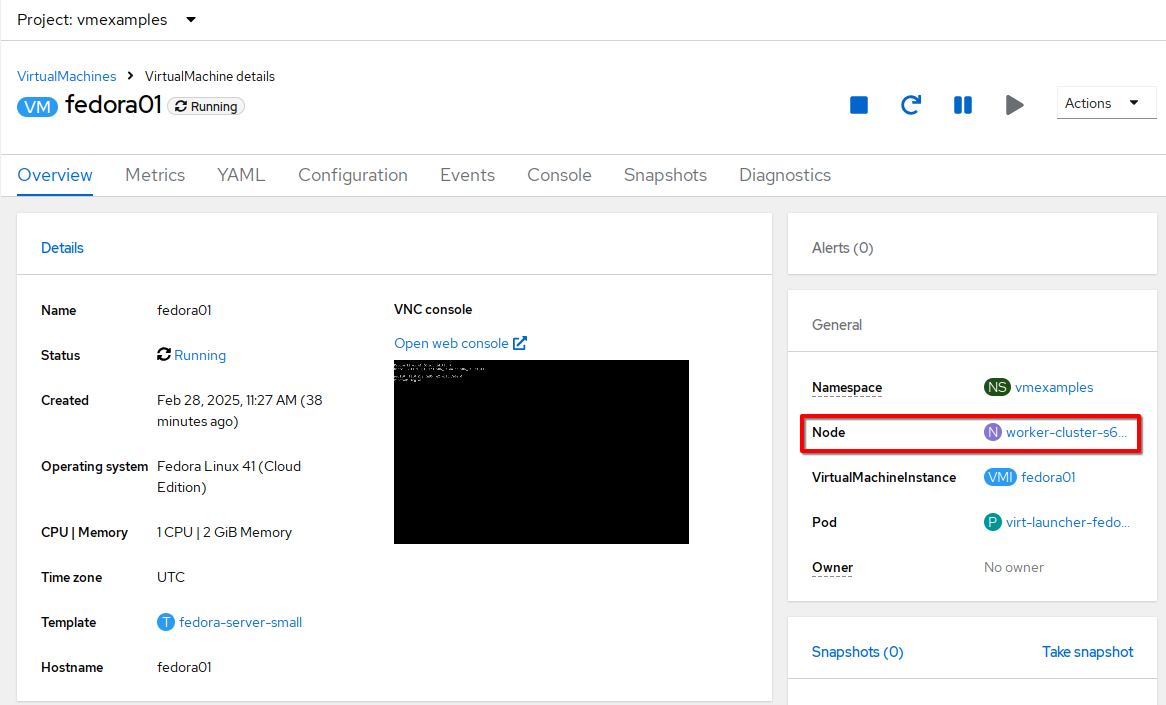Go to VirtualMachines breadcrumb link
Screen dimensions: 1166x705
click(x=66, y=76)
